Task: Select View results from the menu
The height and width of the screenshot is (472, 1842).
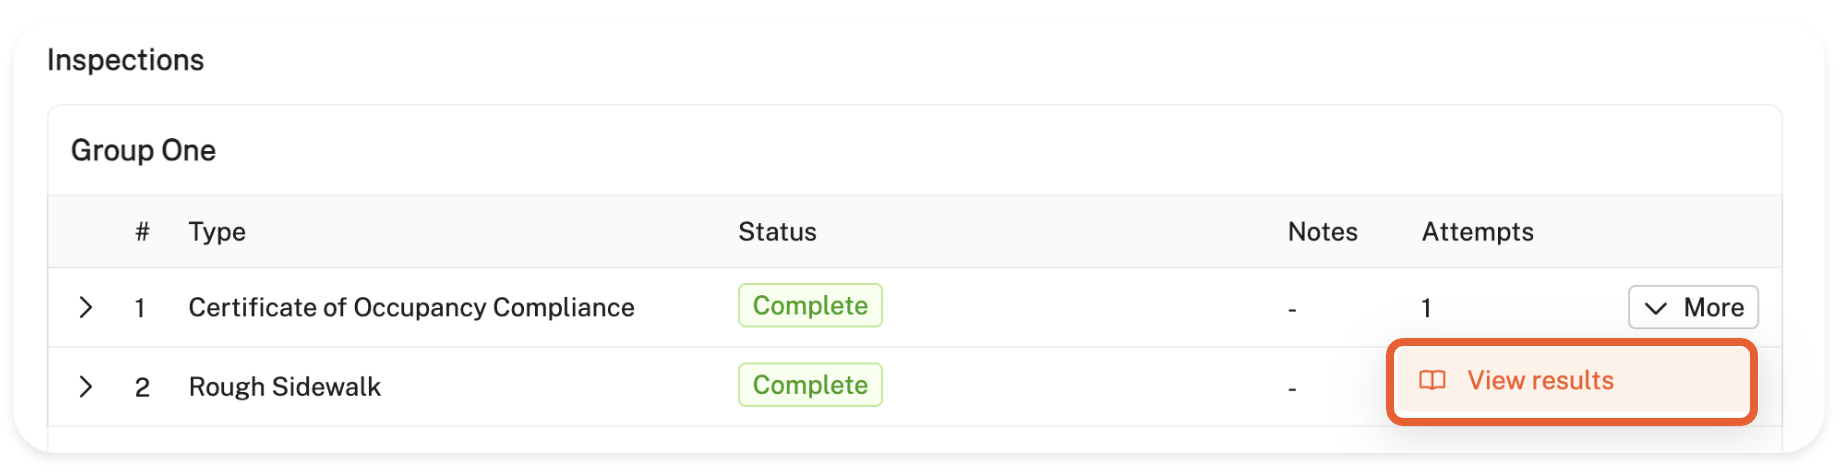Action: 1540,381
